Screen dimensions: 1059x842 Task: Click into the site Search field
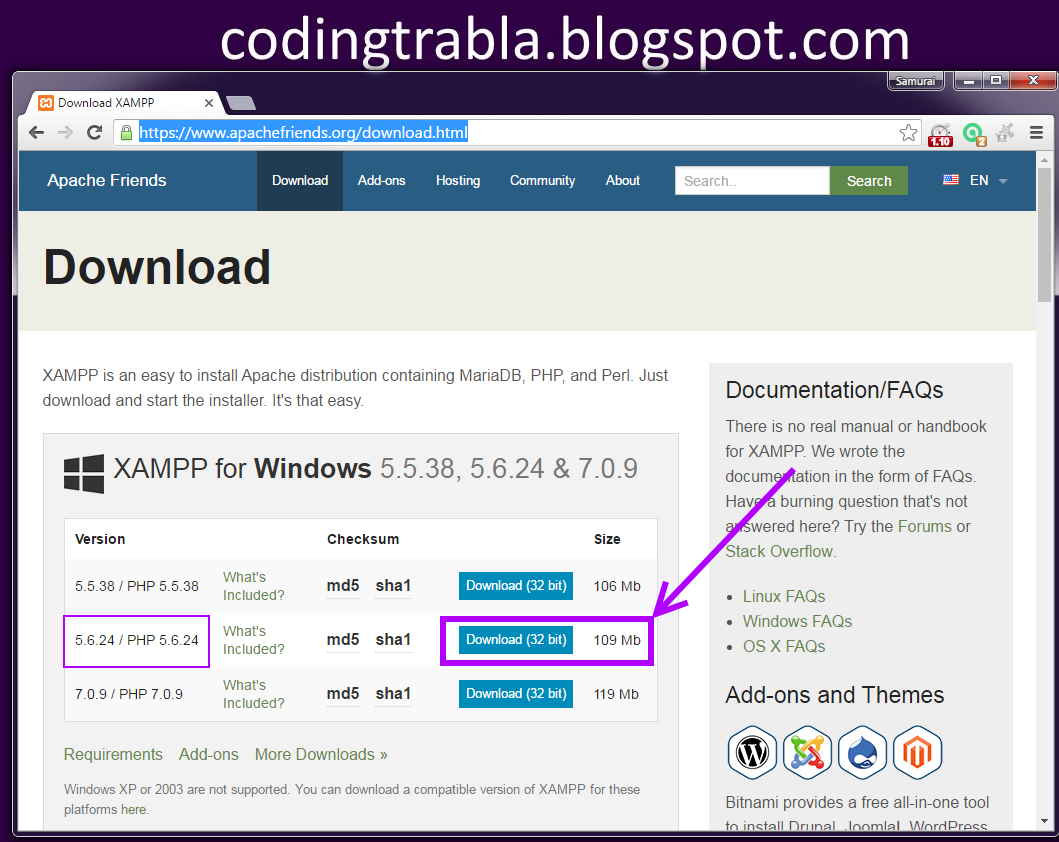[752, 180]
